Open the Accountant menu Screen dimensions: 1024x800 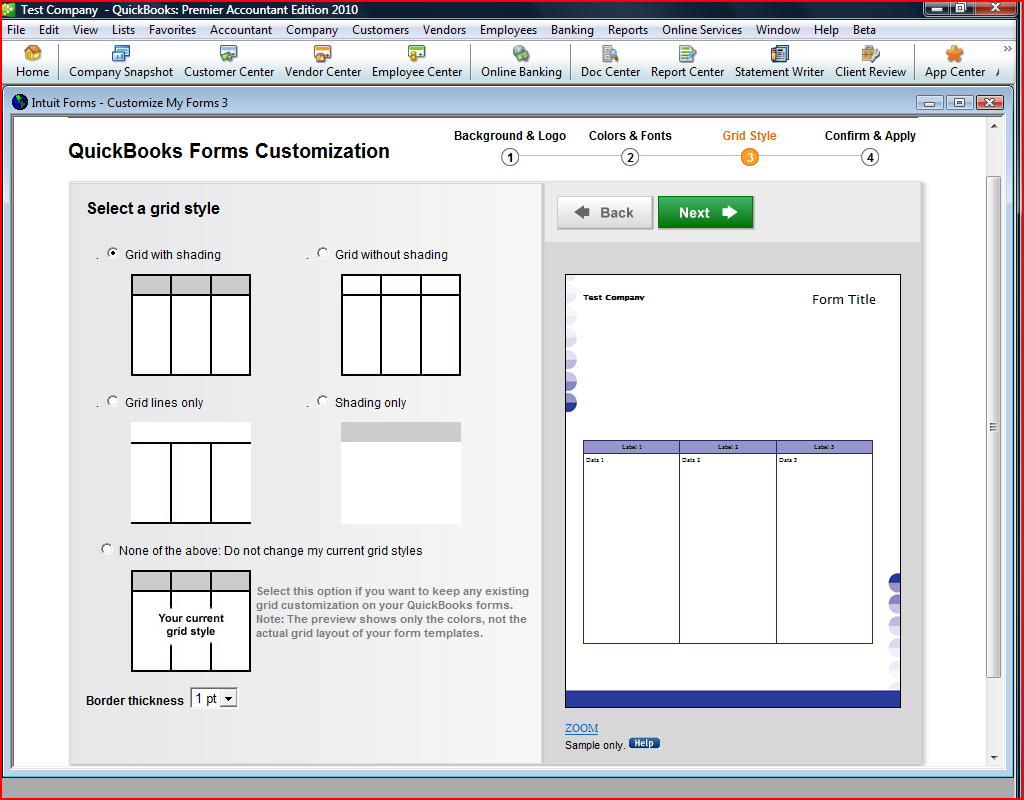pos(241,30)
